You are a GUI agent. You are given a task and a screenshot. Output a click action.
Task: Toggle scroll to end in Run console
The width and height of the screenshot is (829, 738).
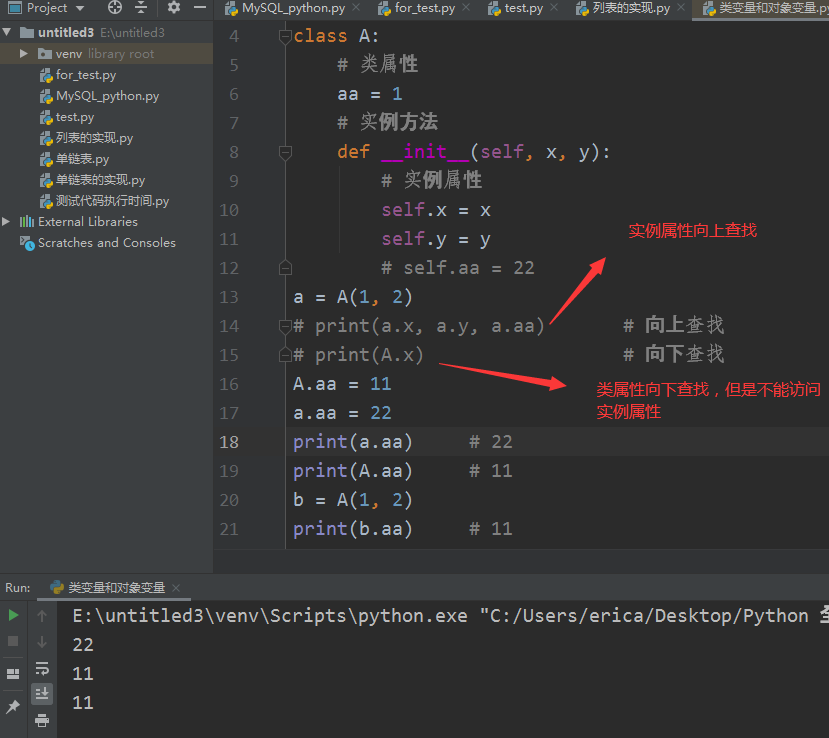pyautogui.click(x=42, y=693)
